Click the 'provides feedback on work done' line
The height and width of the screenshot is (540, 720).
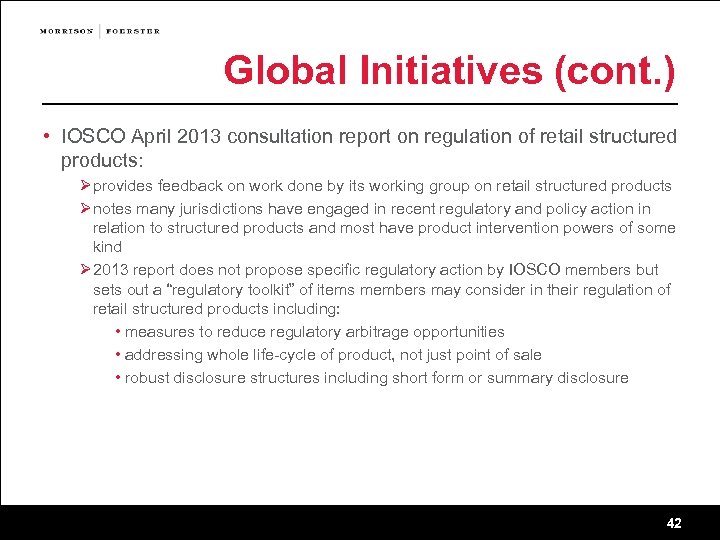pyautogui.click(x=382, y=186)
